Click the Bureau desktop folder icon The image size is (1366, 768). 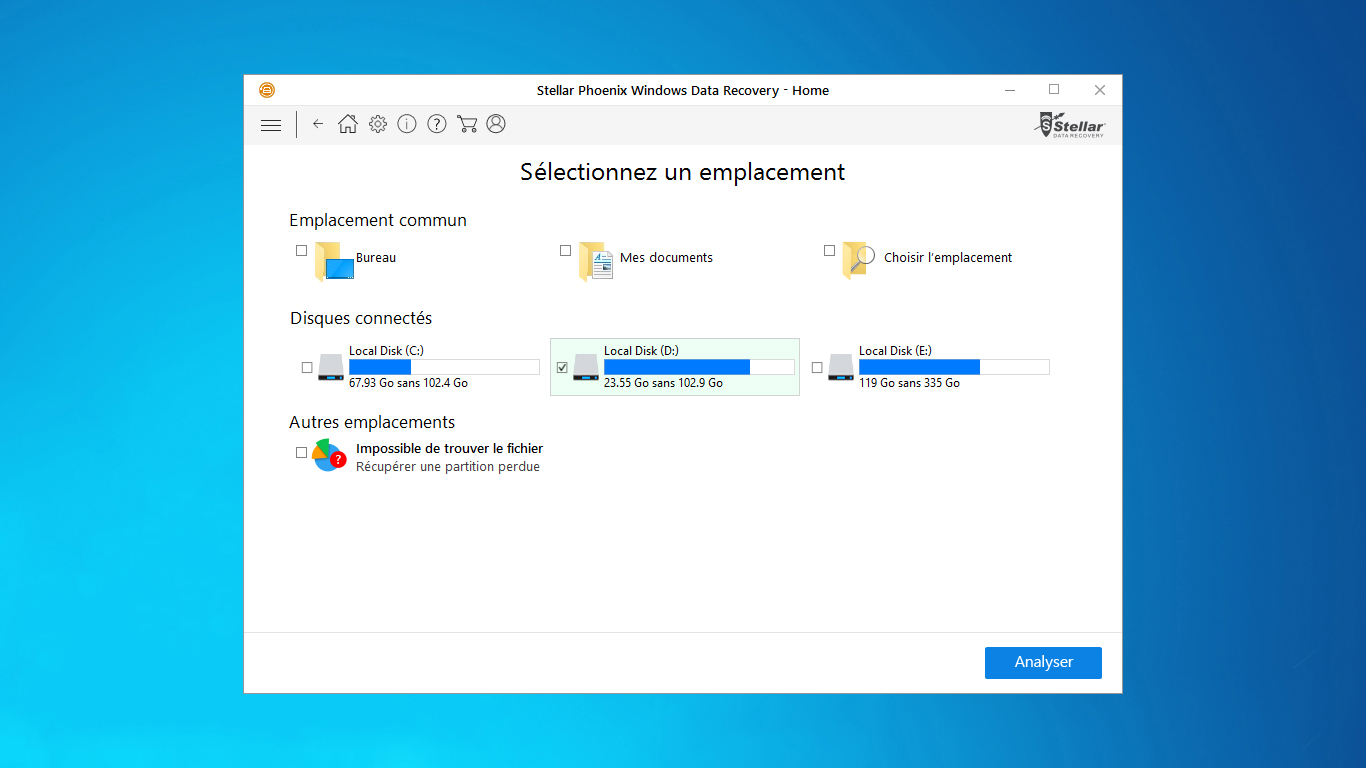tap(334, 261)
